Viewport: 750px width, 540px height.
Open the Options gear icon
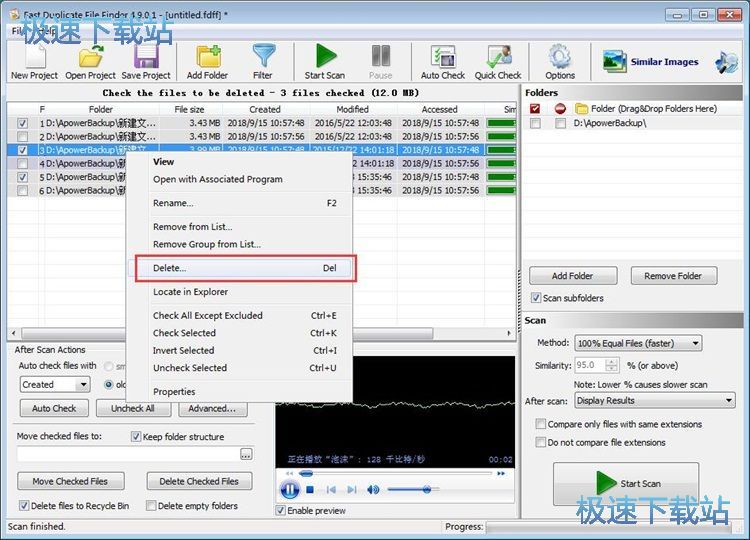(560, 62)
